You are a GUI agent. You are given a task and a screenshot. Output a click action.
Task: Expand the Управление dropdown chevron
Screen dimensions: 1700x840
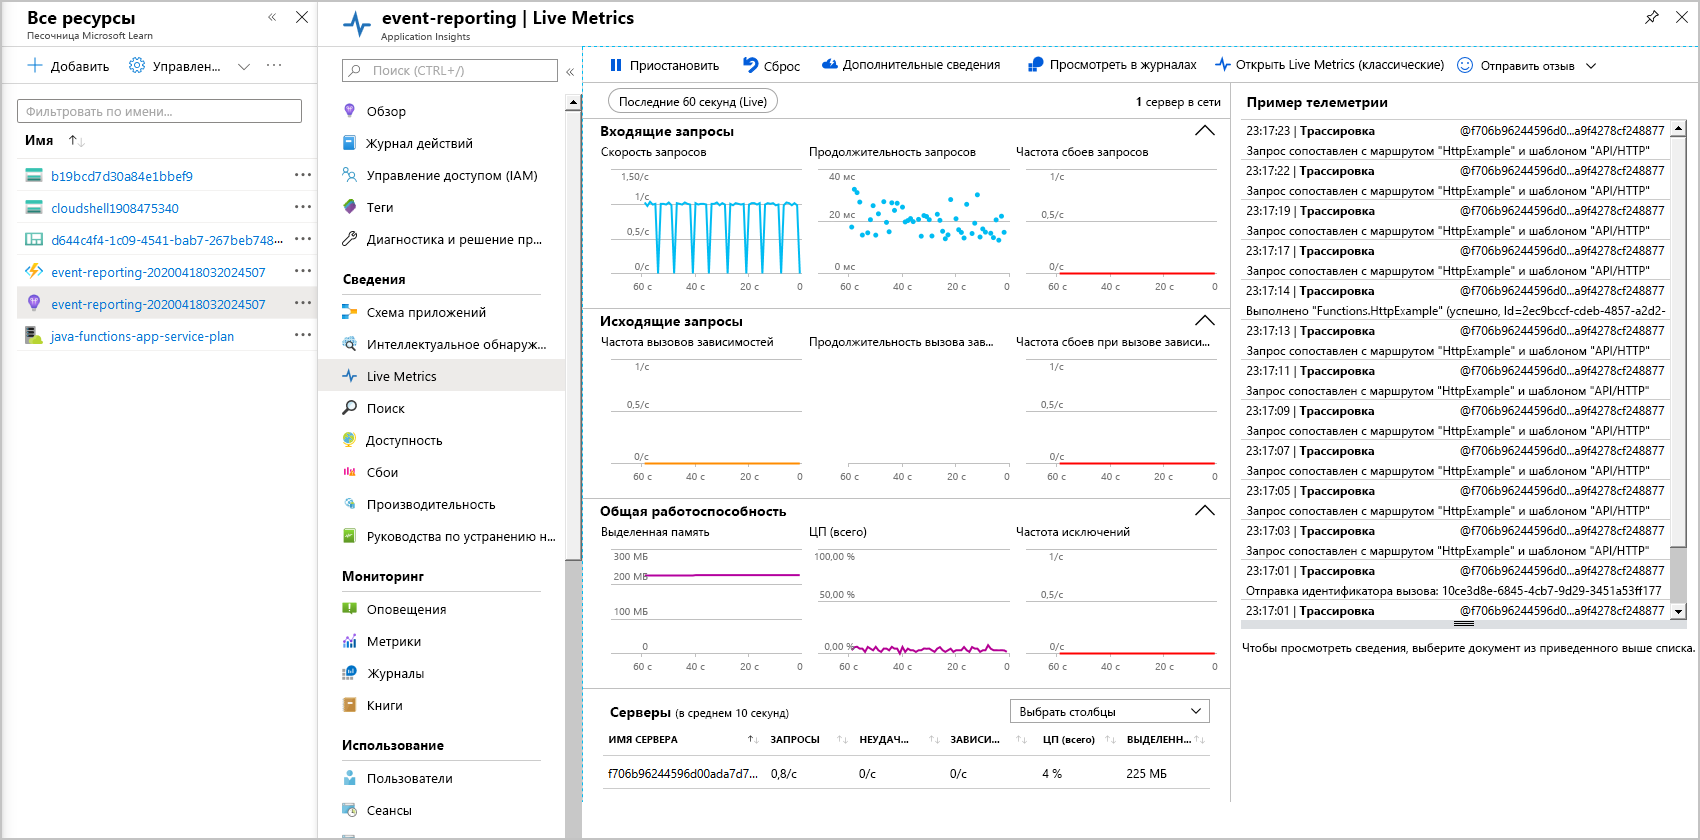coord(244,67)
